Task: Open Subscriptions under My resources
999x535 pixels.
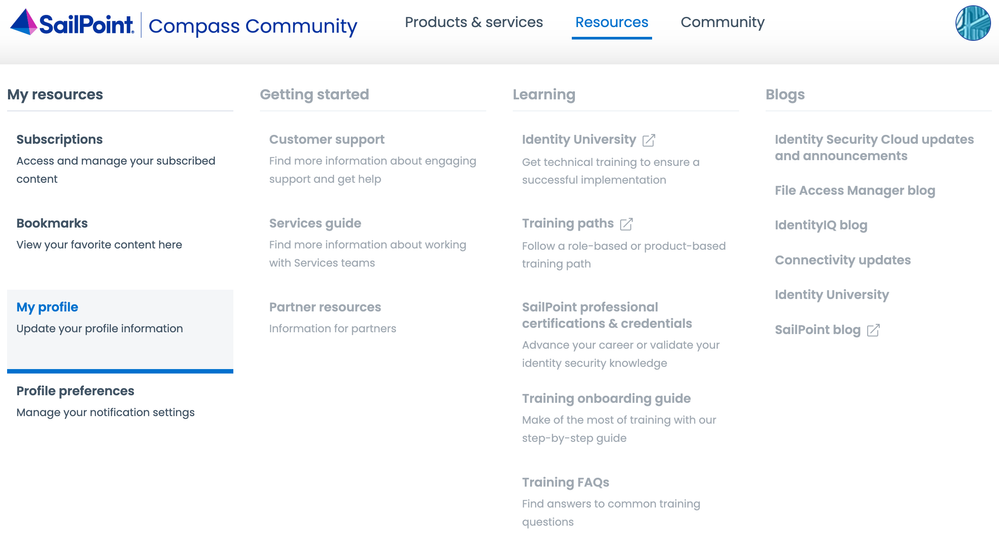Action: point(59,140)
